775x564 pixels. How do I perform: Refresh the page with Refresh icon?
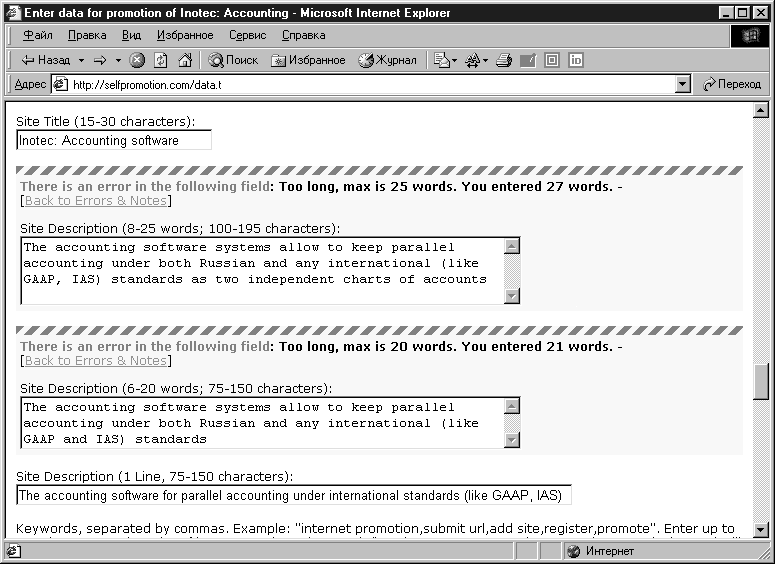161,60
